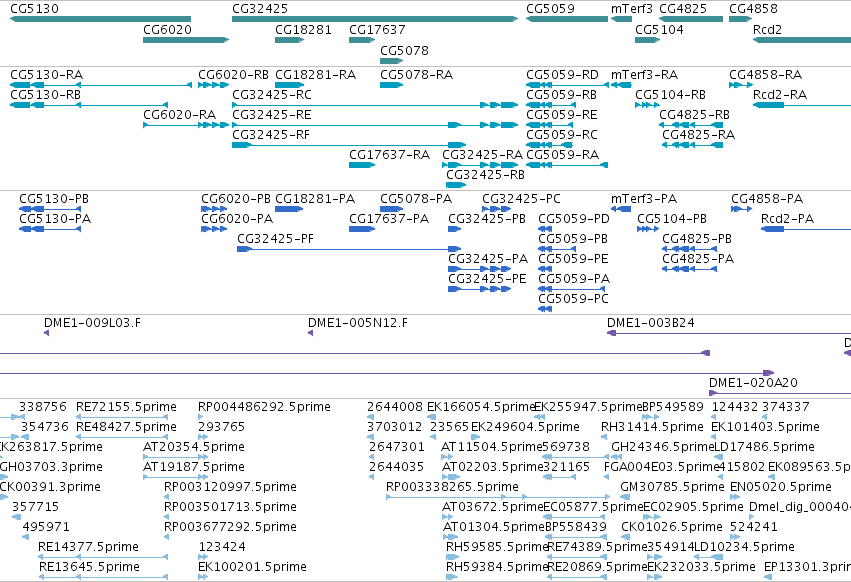Click transcript CG5104-RB
Screen dimensions: 851x582
coord(647,105)
